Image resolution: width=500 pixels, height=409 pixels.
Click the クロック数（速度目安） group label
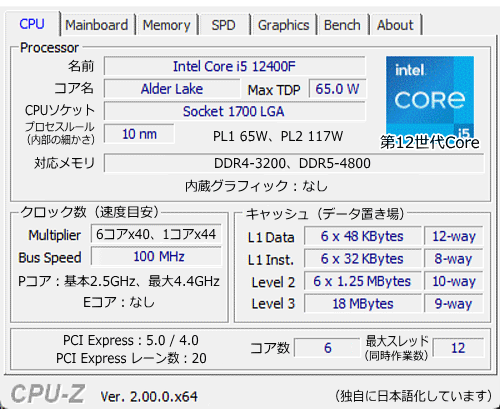89,212
